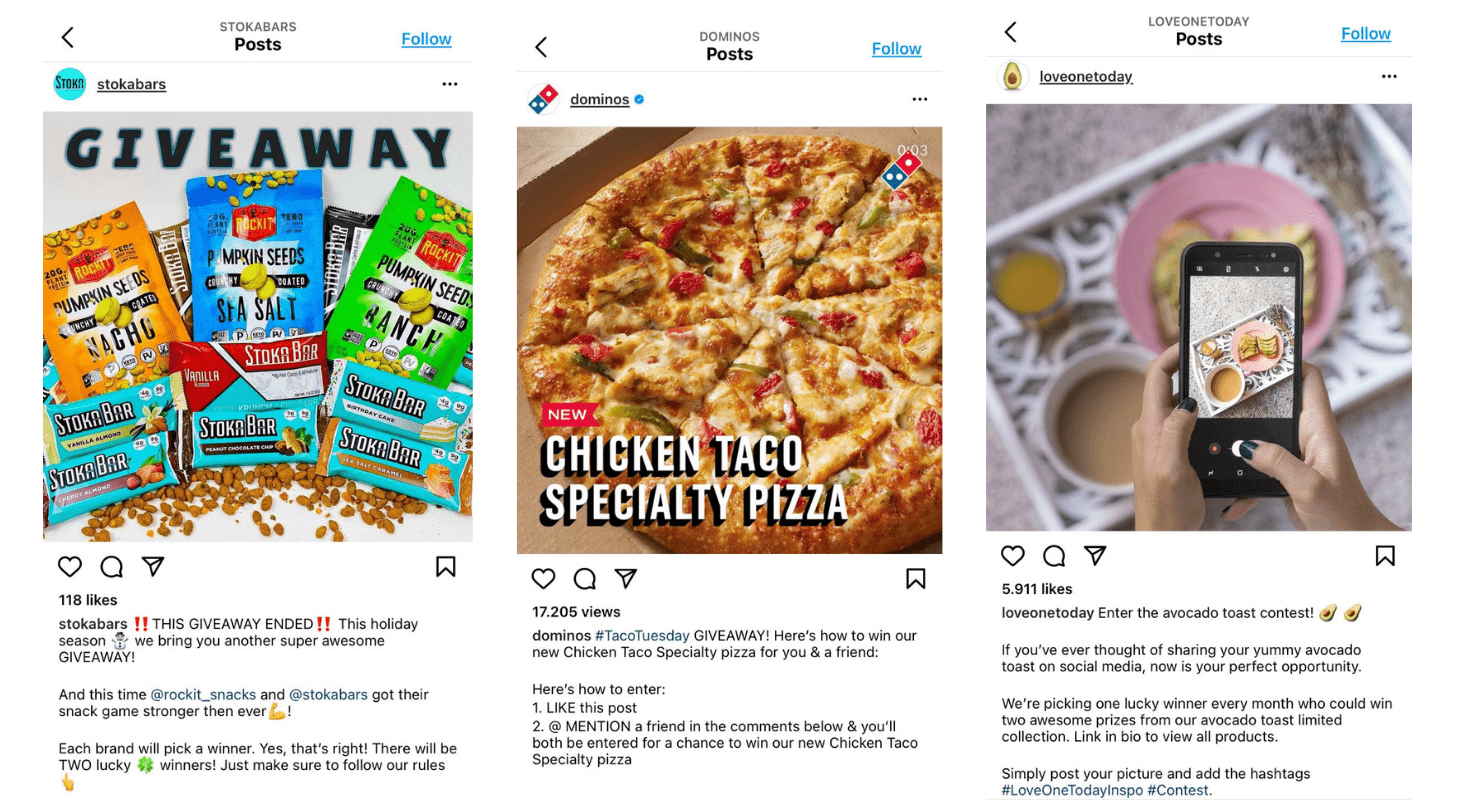Follow the Stokabars account
This screenshot has width=1460, height=800.
coord(426,39)
